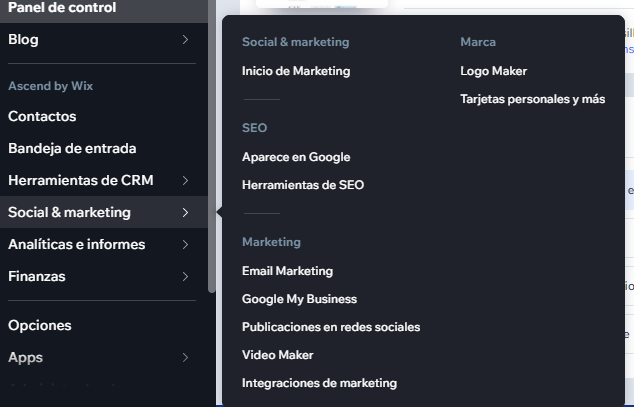Expand the Finanzas submenu chevron
634x407 pixels.
pyautogui.click(x=186, y=276)
